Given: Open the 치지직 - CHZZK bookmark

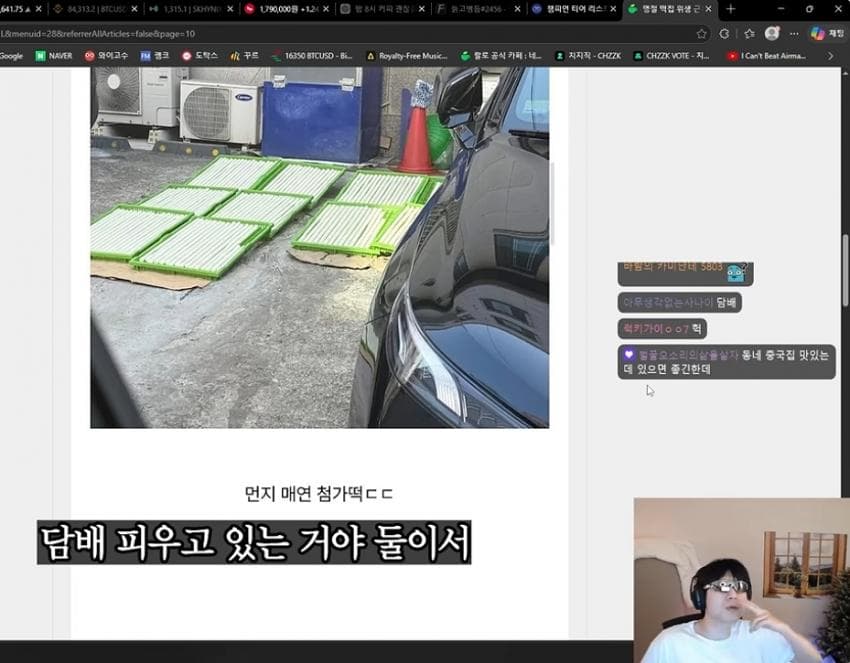Looking at the screenshot, I should [x=588, y=56].
